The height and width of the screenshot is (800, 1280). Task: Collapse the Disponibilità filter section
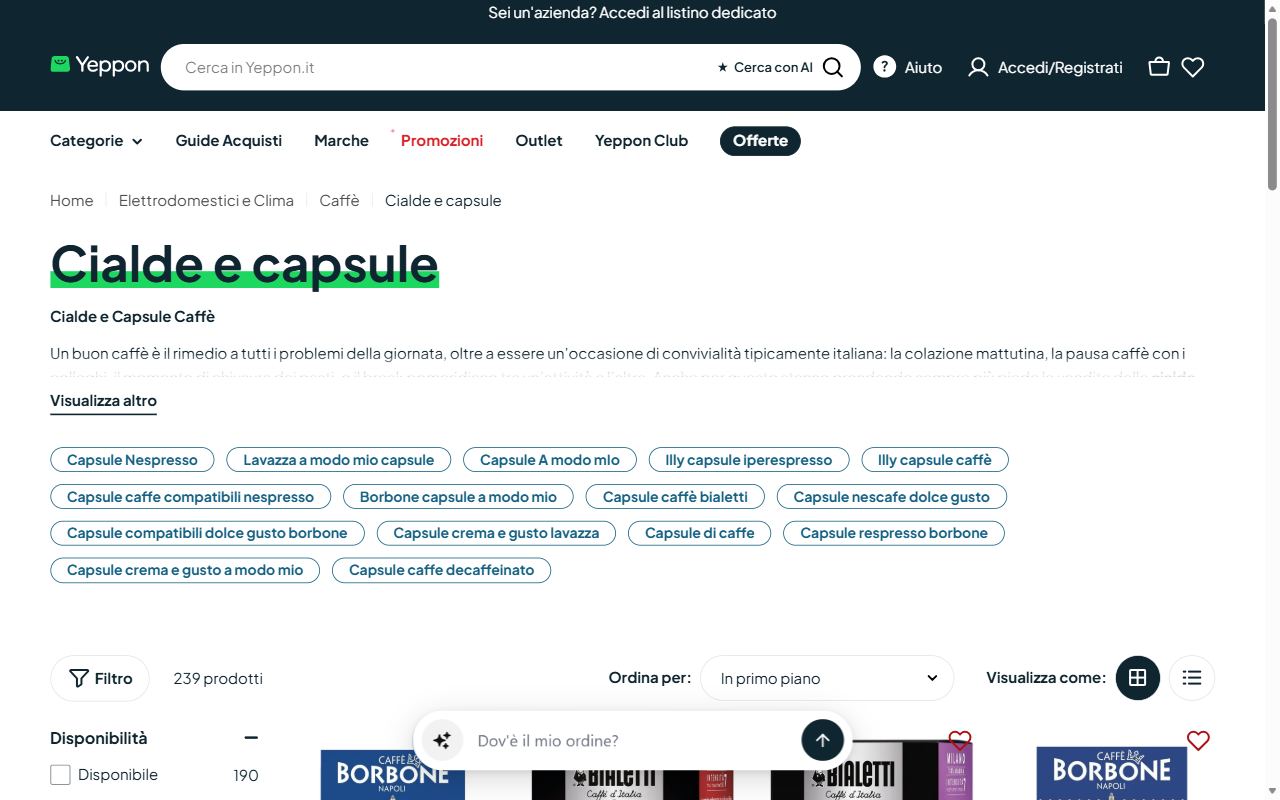[x=251, y=738]
